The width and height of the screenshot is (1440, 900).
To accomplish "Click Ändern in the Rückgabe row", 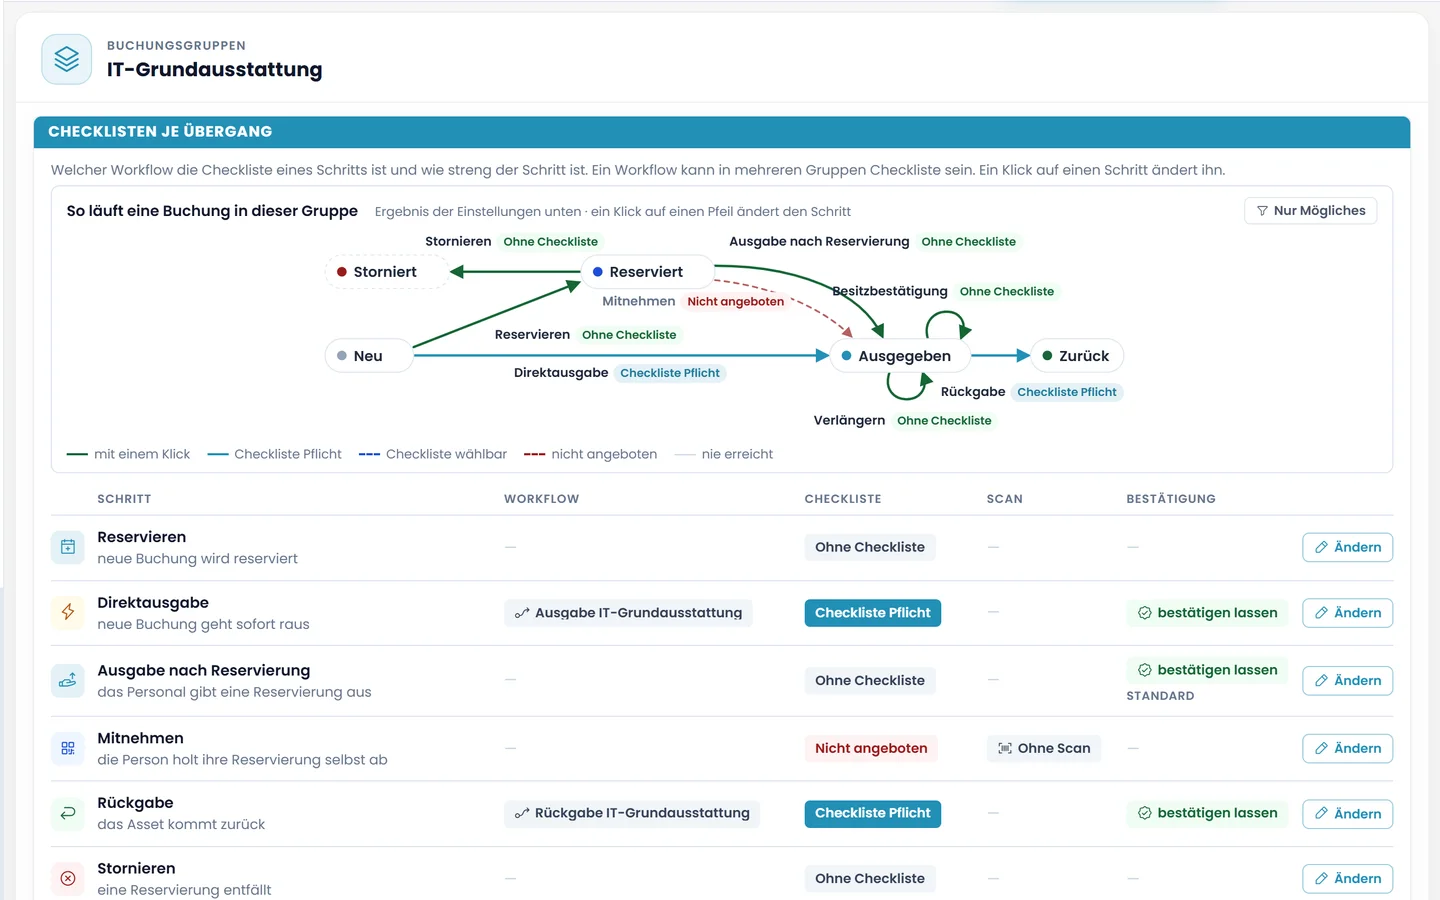I will coord(1347,814).
